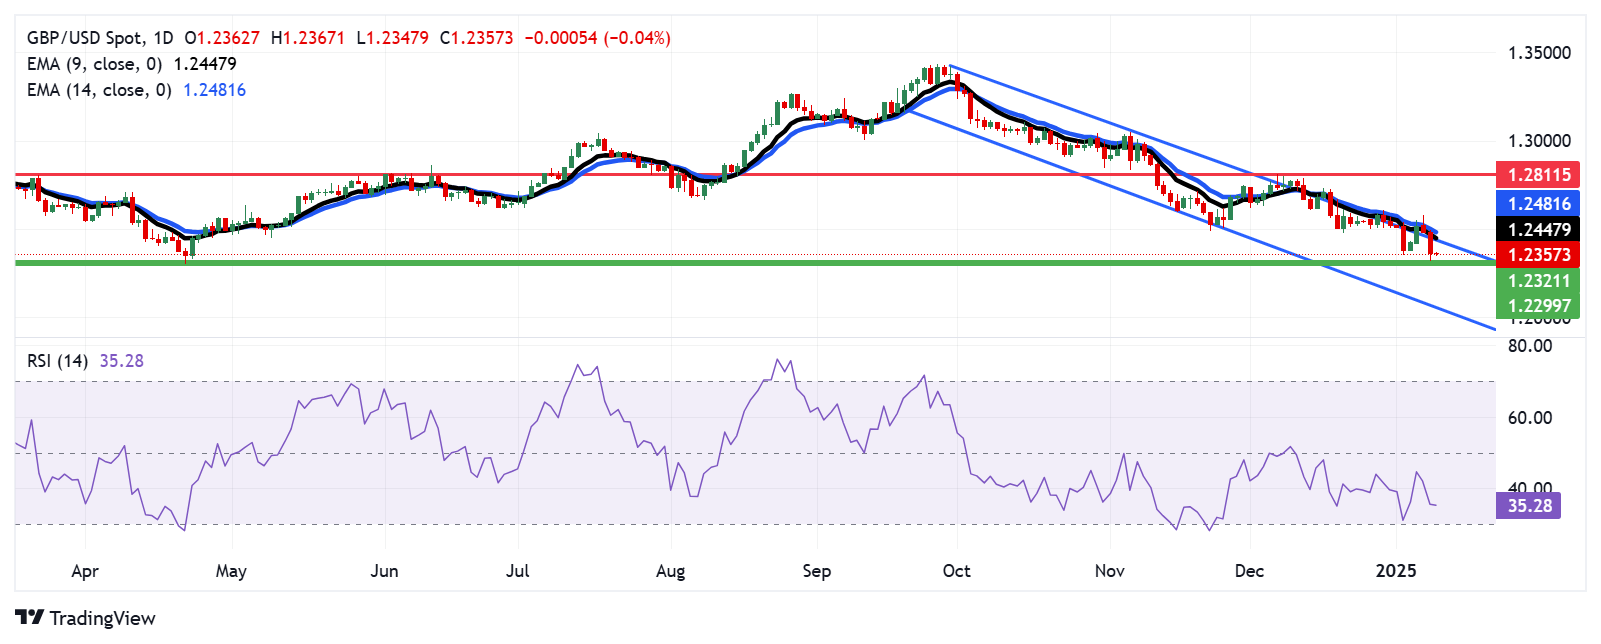
Task: Click the Oct label on time axis
Action: (957, 571)
